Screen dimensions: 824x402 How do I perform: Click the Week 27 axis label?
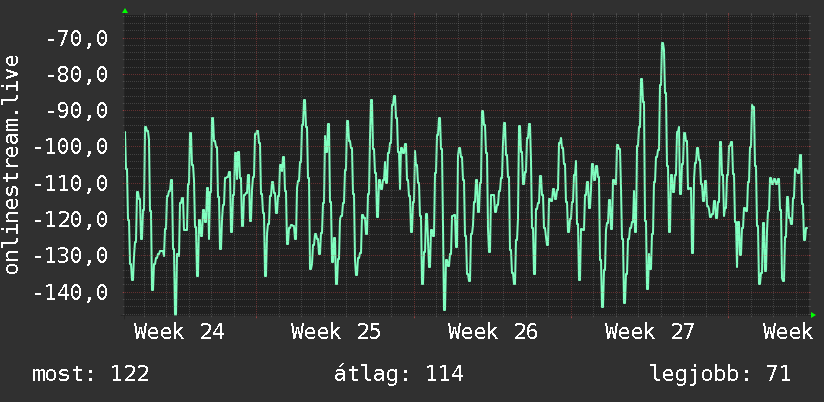[x=650, y=332]
